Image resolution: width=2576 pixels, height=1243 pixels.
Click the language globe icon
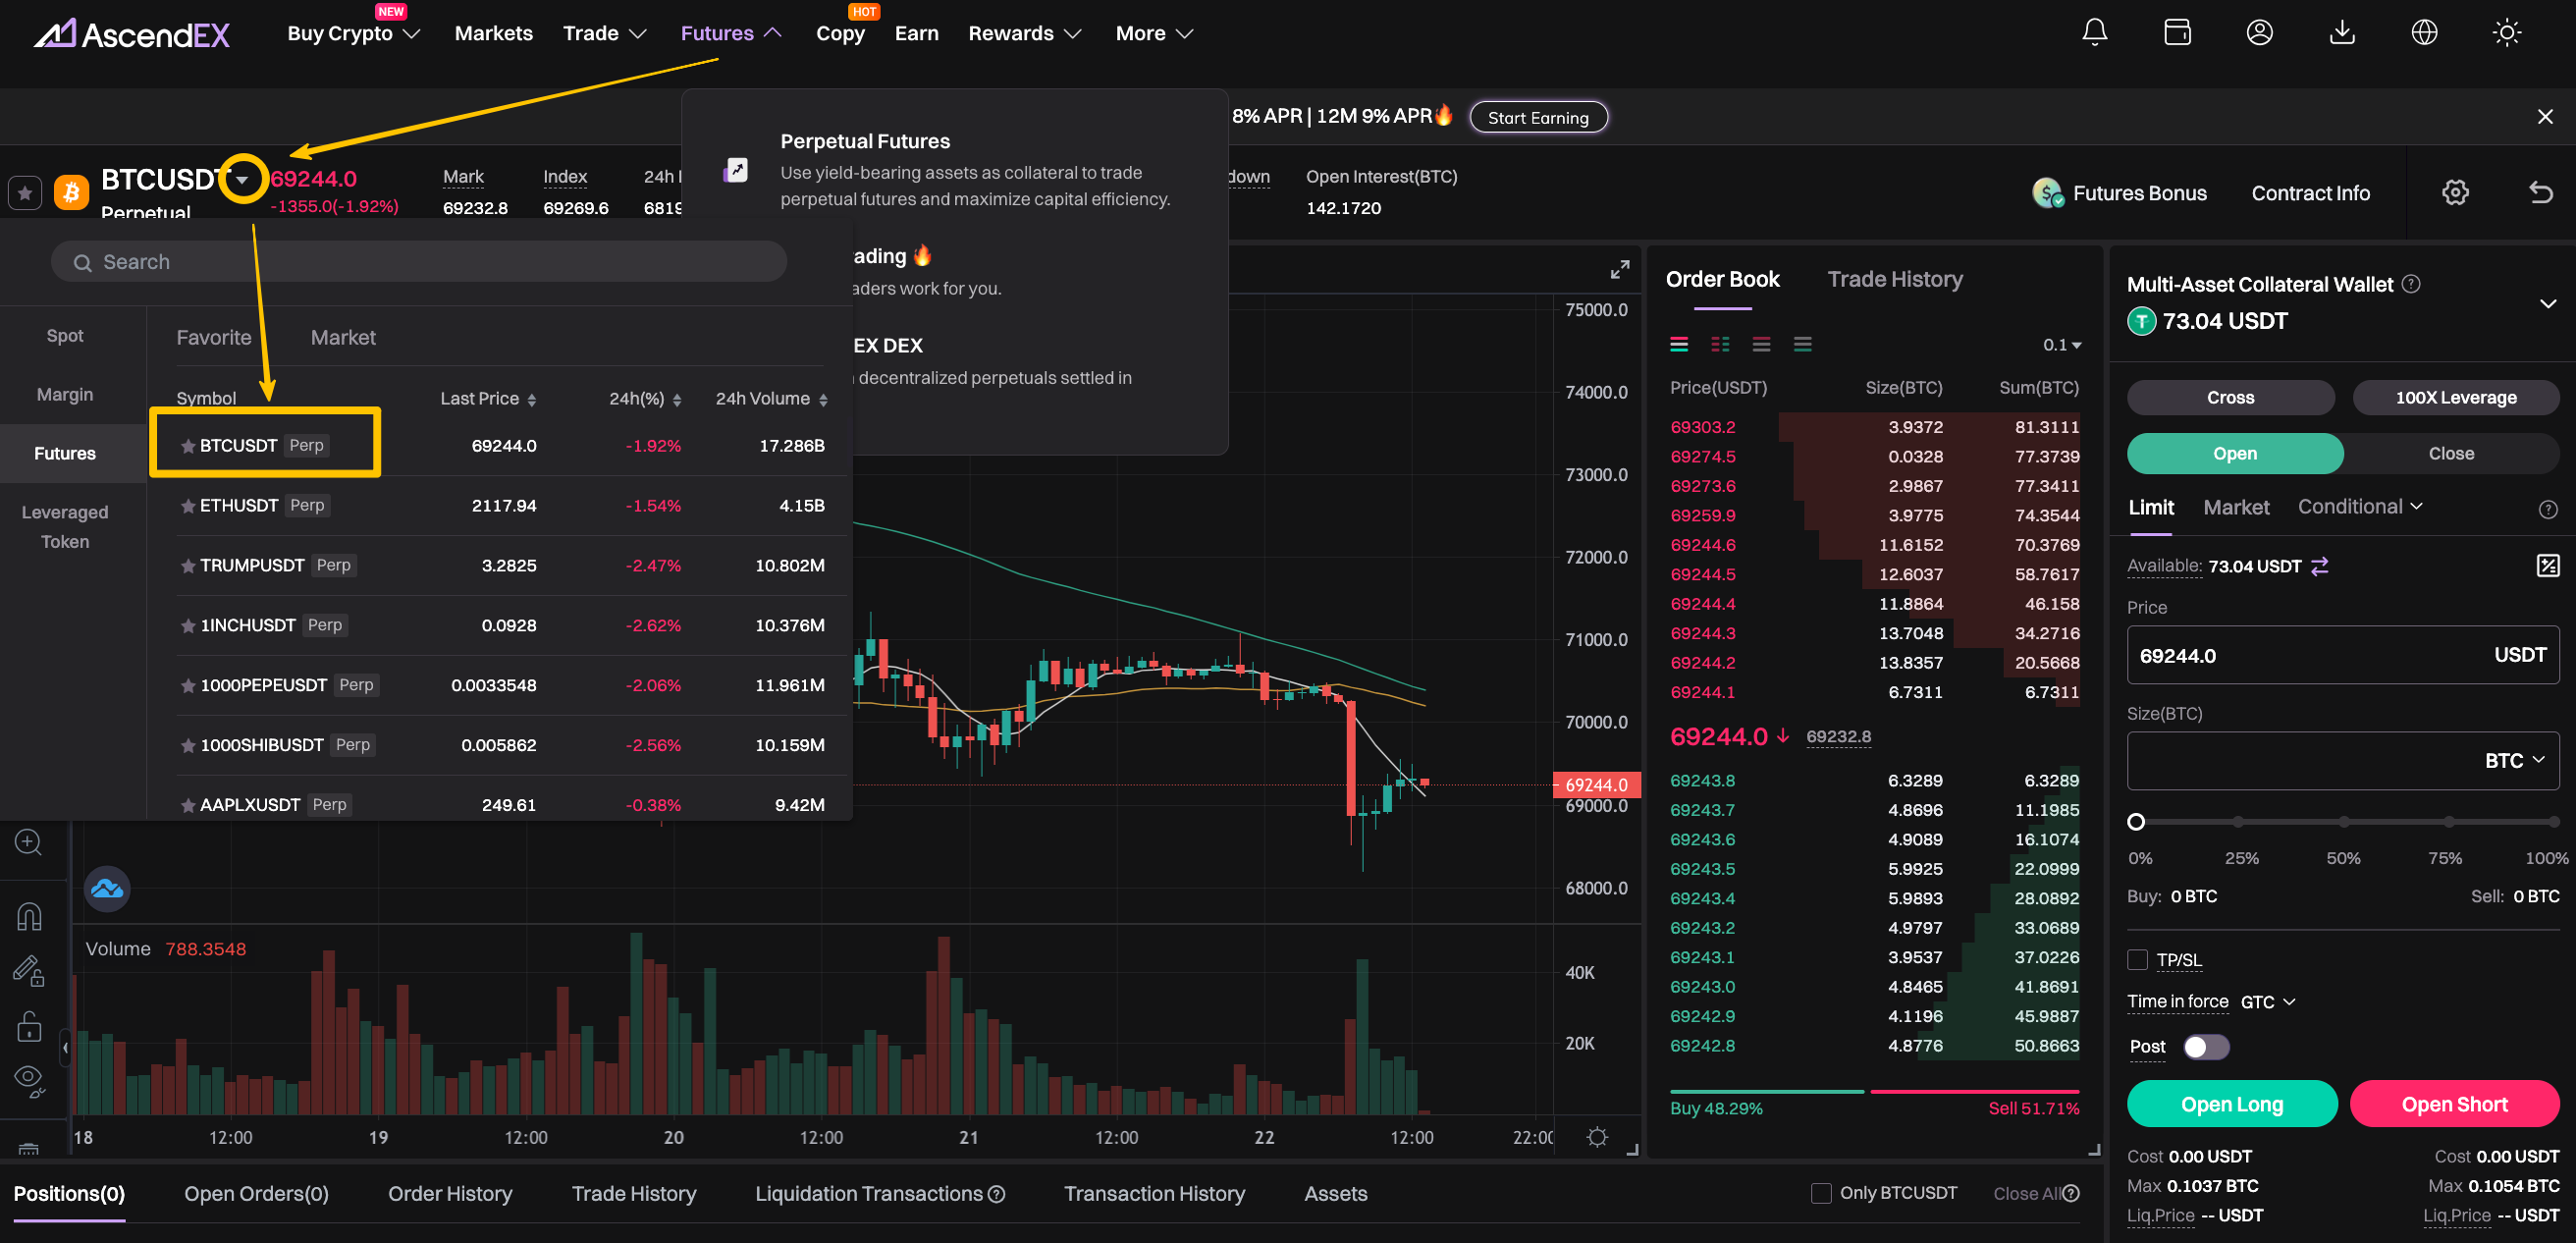[2423, 33]
